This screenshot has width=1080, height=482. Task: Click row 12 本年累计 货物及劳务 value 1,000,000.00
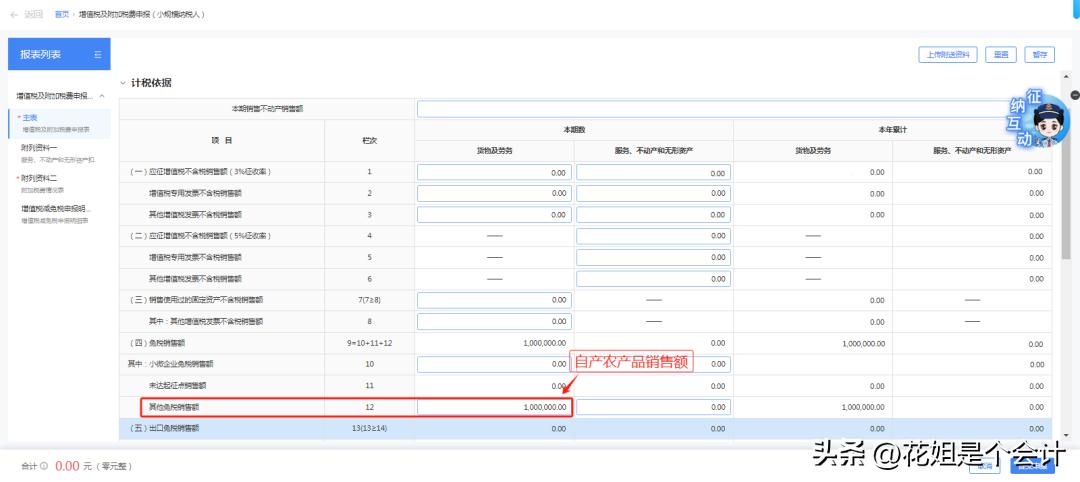click(863, 407)
